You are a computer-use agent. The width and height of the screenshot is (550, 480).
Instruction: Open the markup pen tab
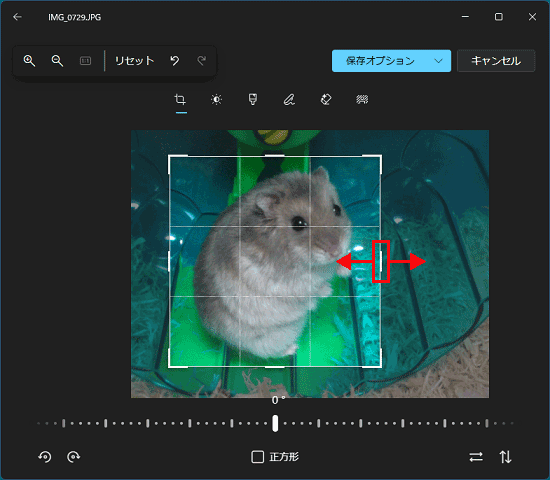(289, 100)
